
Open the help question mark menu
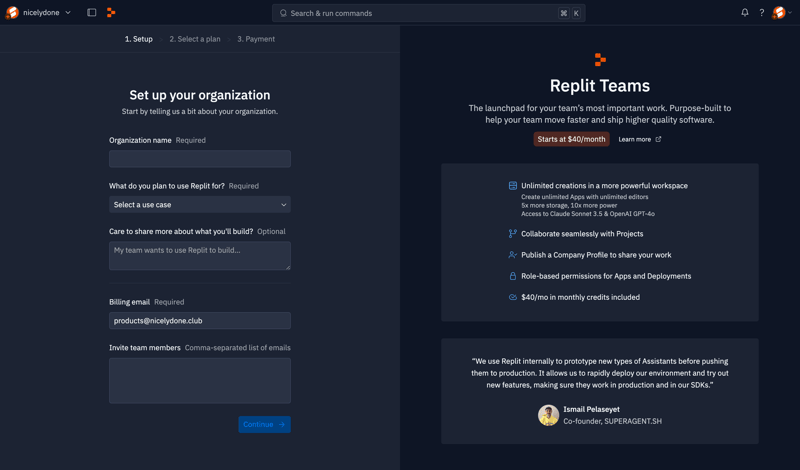tap(762, 12)
